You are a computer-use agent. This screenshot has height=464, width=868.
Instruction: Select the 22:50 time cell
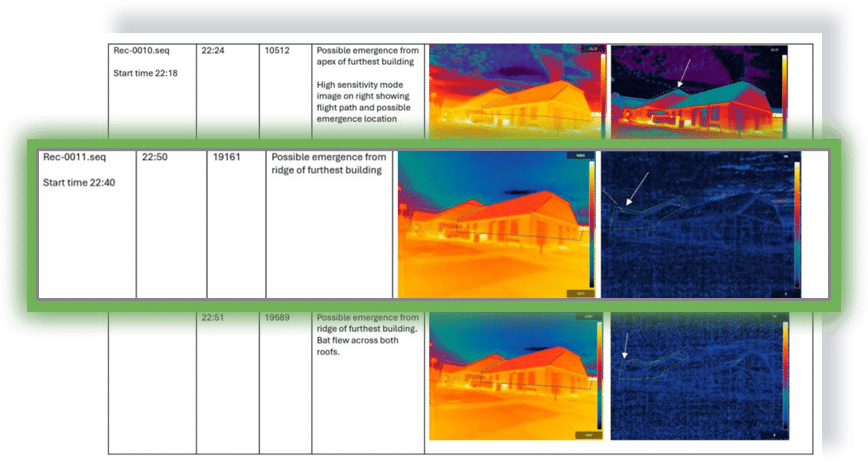pos(172,224)
